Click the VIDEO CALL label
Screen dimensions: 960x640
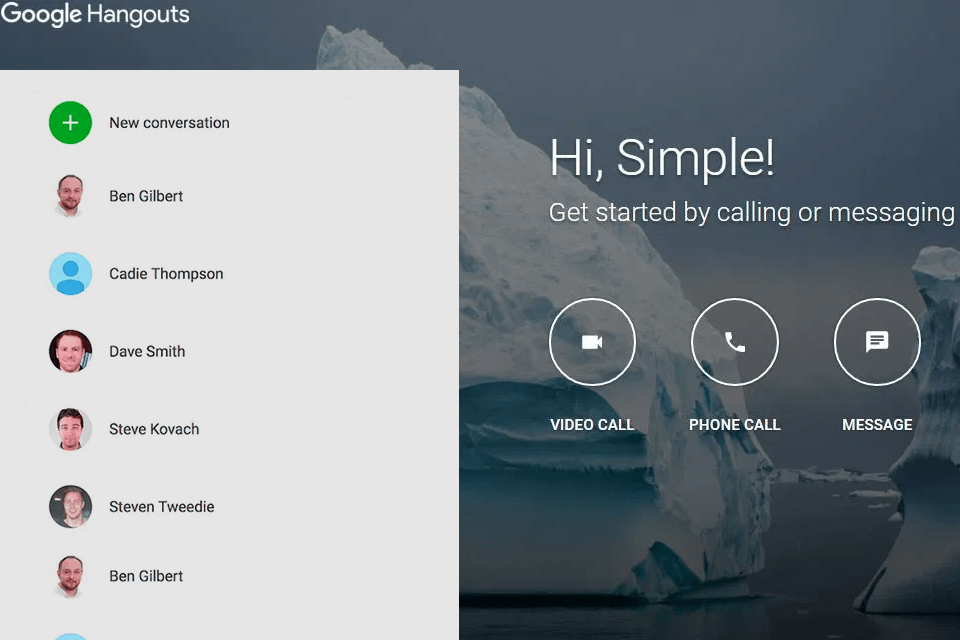click(x=592, y=424)
